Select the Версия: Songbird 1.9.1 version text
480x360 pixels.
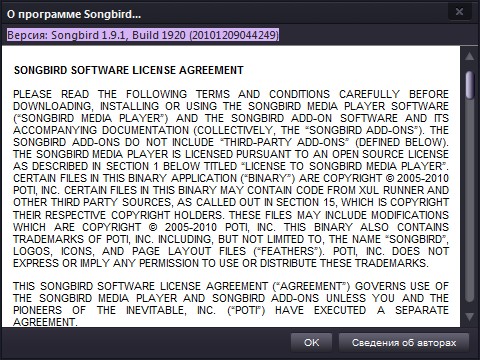point(143,35)
